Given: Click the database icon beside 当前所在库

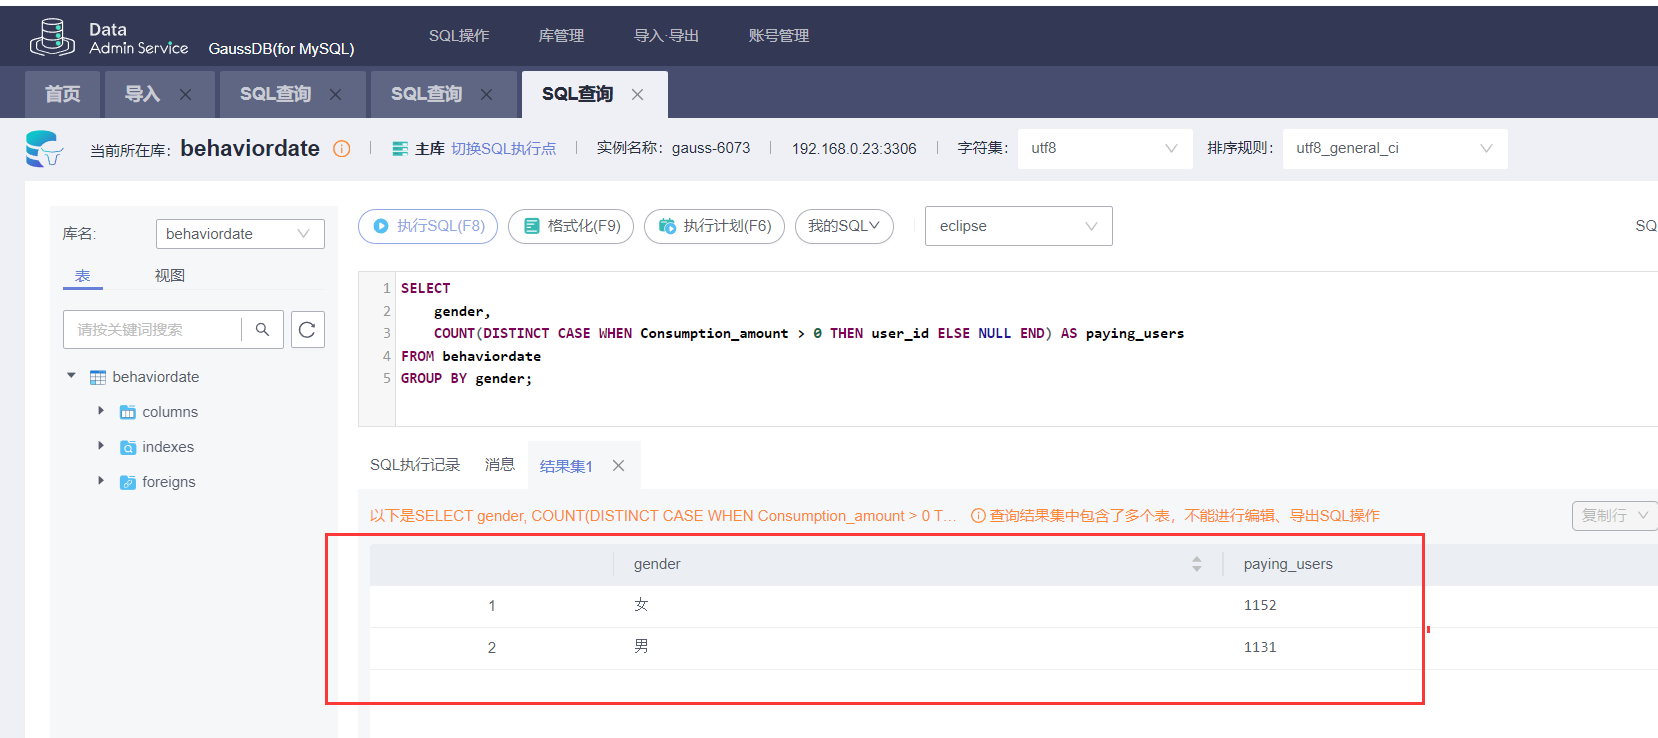Looking at the screenshot, I should coord(44,149).
